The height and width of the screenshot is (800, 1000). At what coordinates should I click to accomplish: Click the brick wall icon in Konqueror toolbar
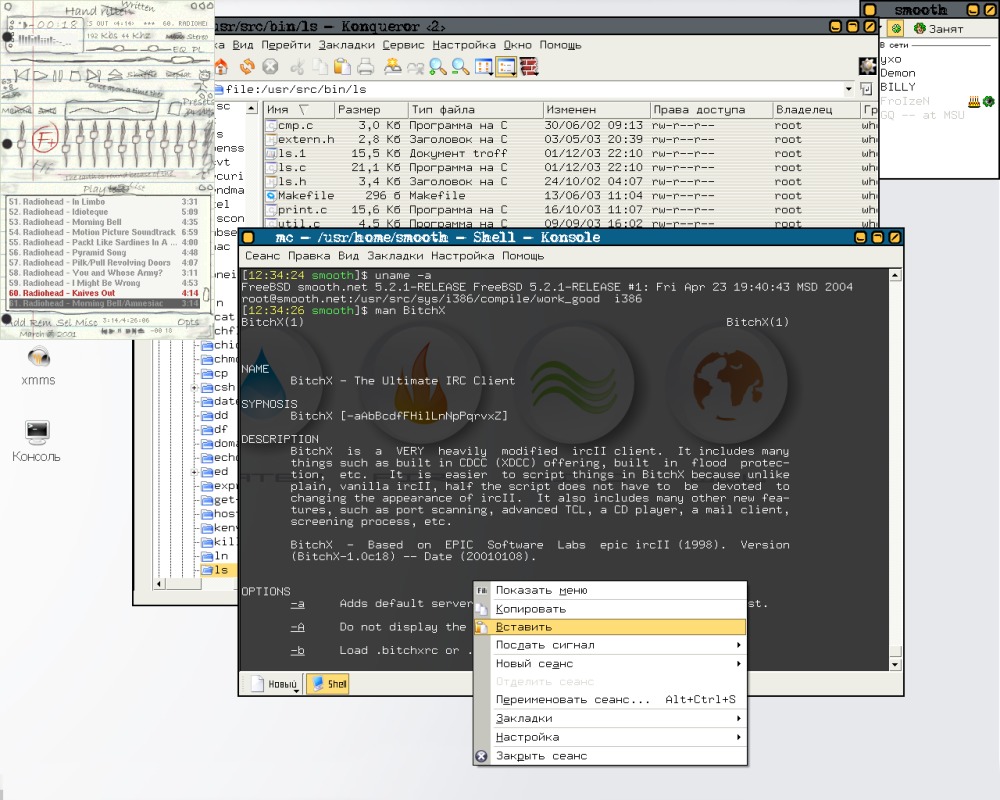[x=529, y=66]
